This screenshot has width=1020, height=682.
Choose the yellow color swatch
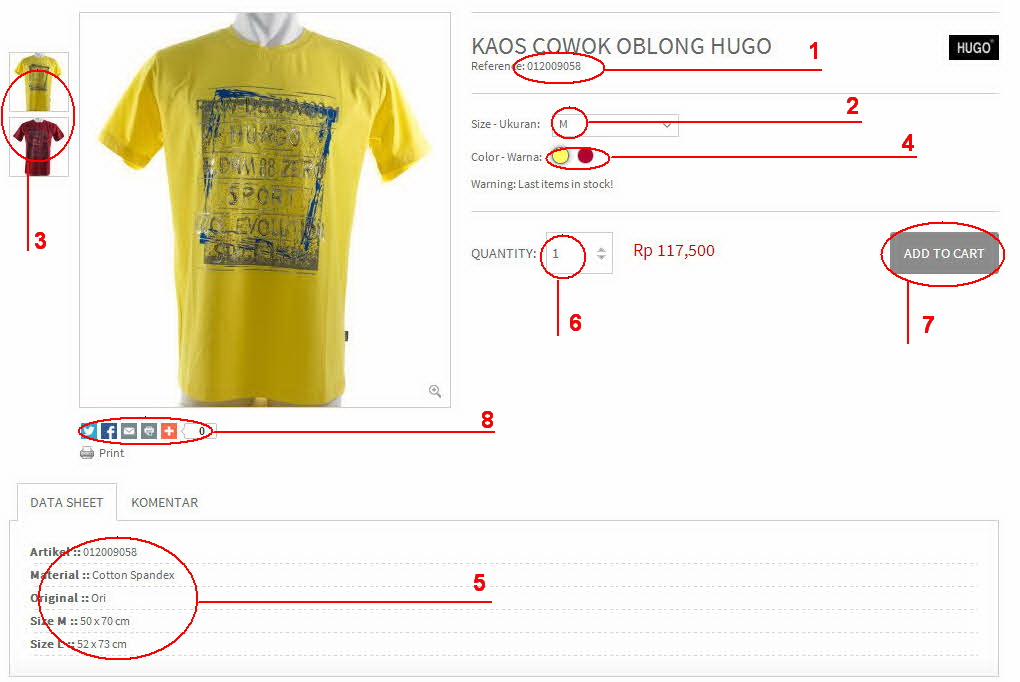(560, 156)
